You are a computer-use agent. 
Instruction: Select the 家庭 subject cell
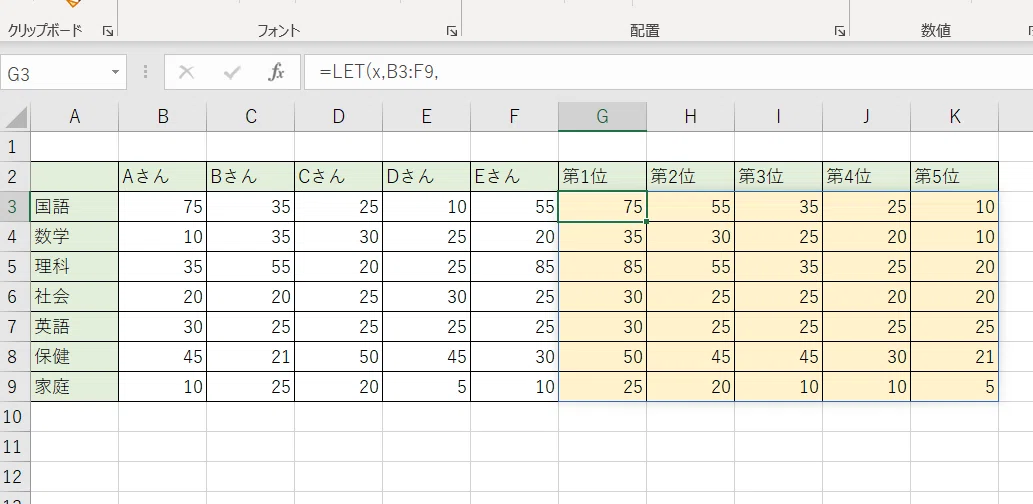click(74, 387)
